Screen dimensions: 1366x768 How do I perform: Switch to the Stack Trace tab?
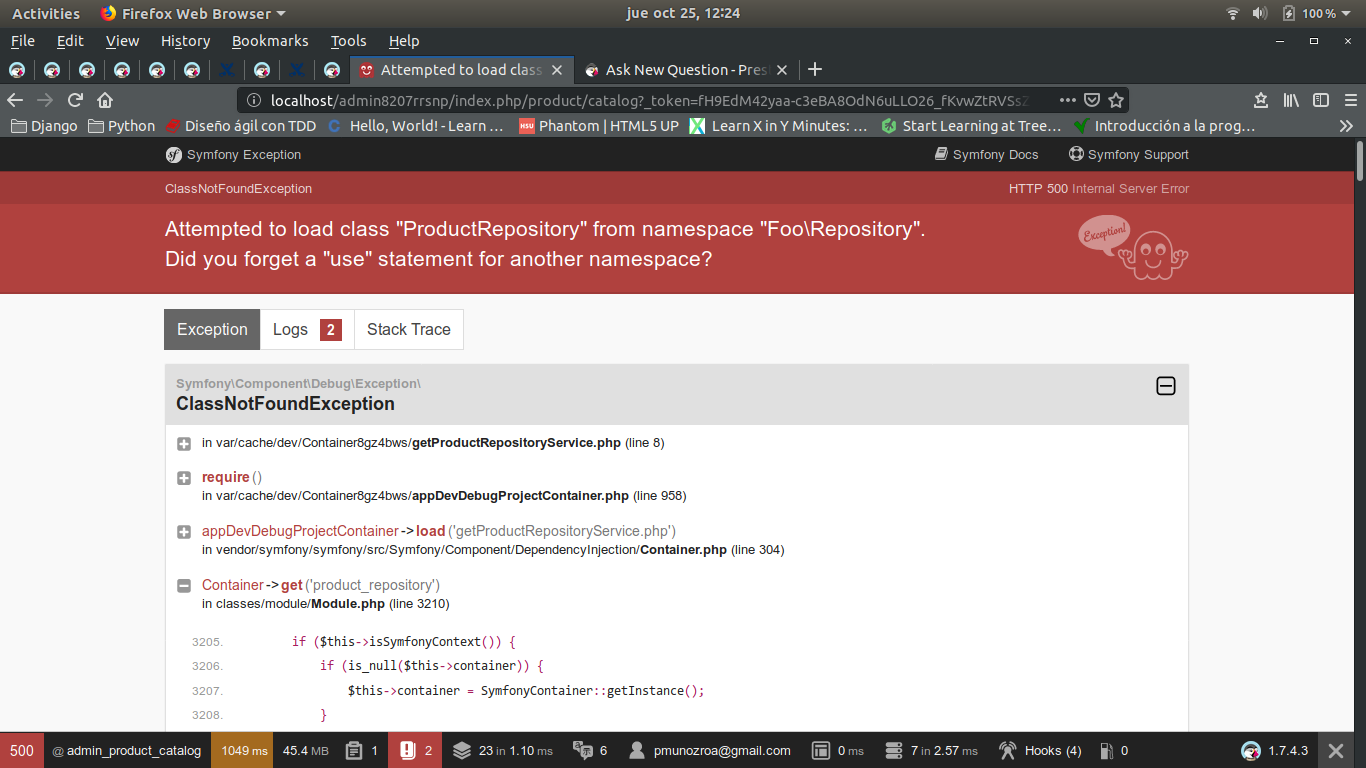click(x=409, y=329)
